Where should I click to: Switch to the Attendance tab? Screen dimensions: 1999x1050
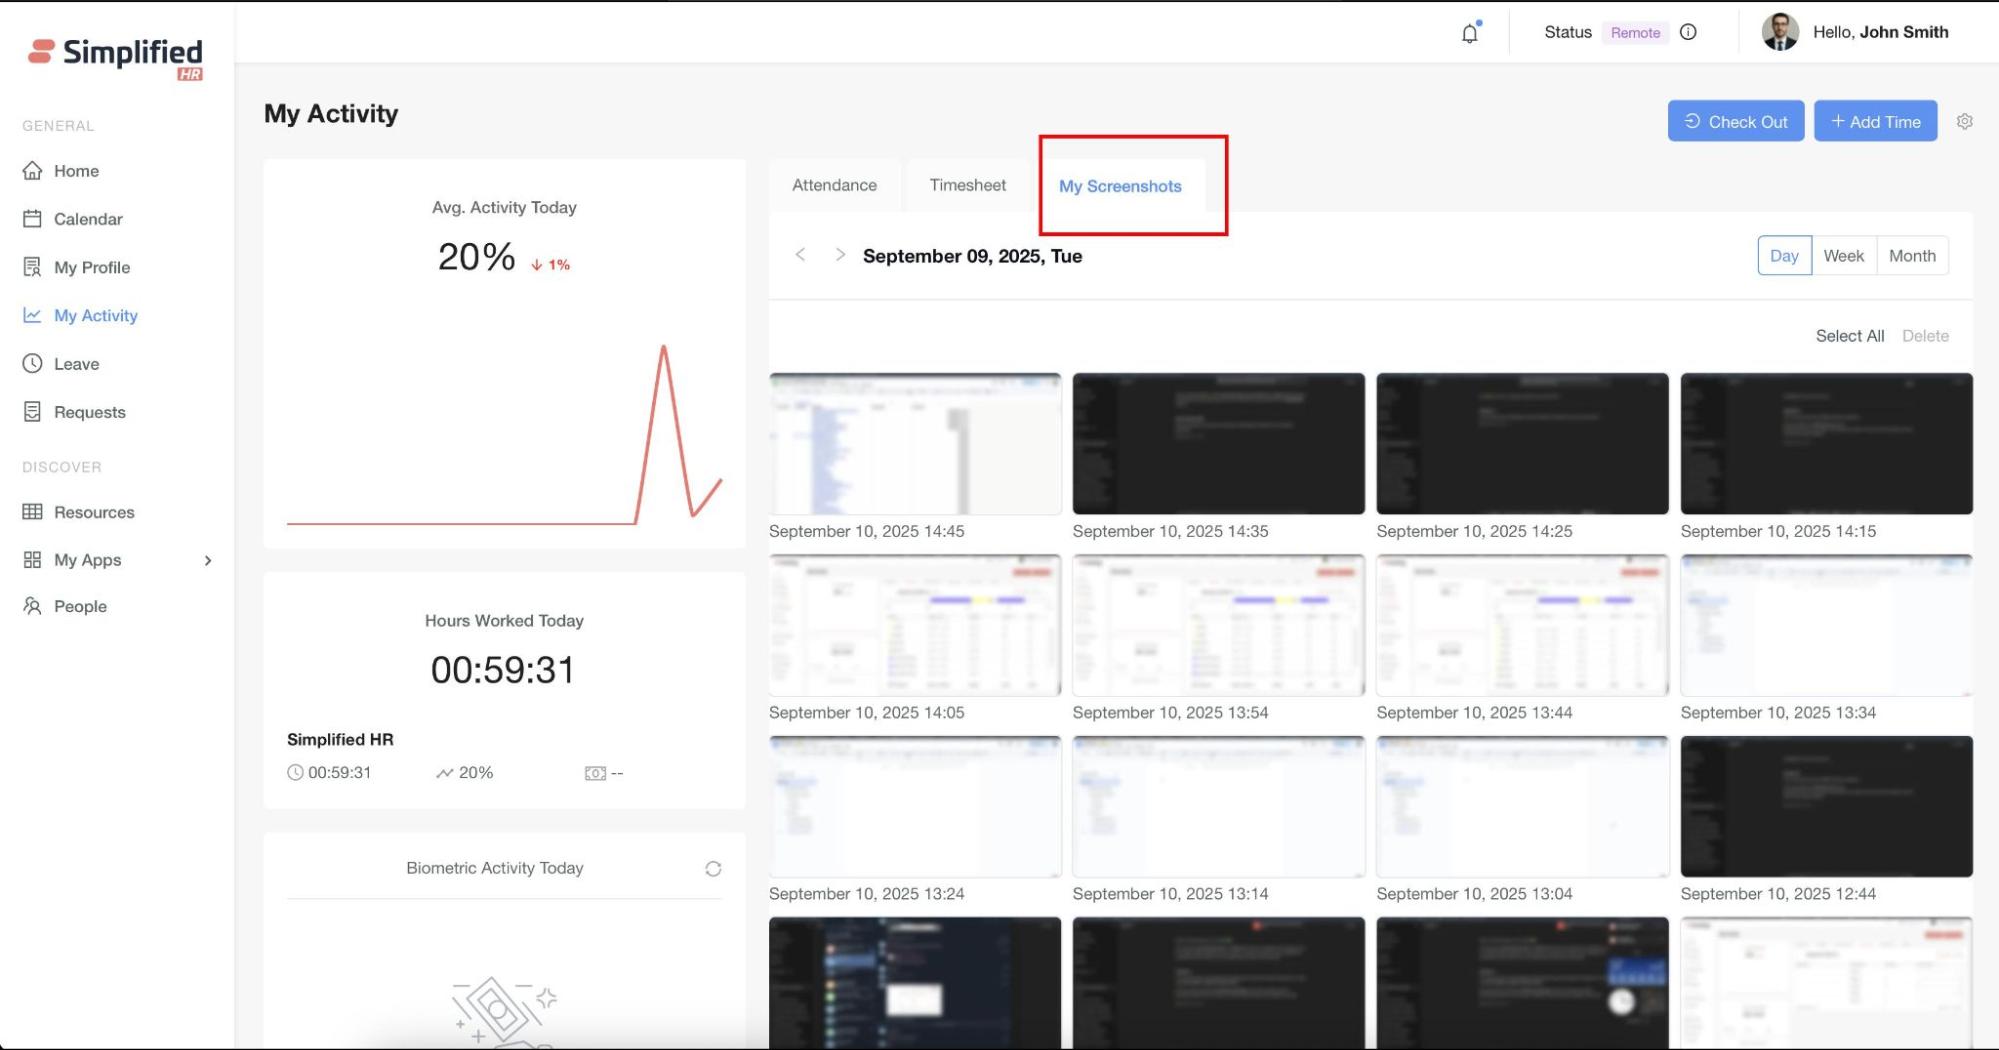click(x=834, y=185)
